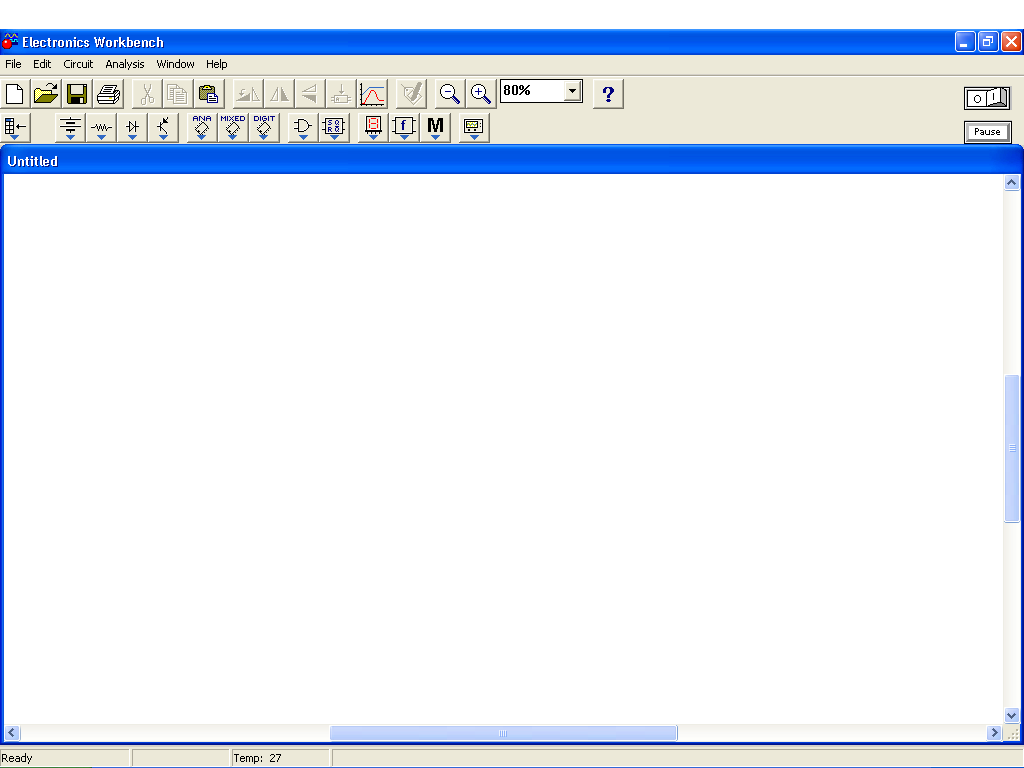Image resolution: width=1024 pixels, height=768 pixels.
Task: Open the Transistors parts bin
Action: pos(163,127)
